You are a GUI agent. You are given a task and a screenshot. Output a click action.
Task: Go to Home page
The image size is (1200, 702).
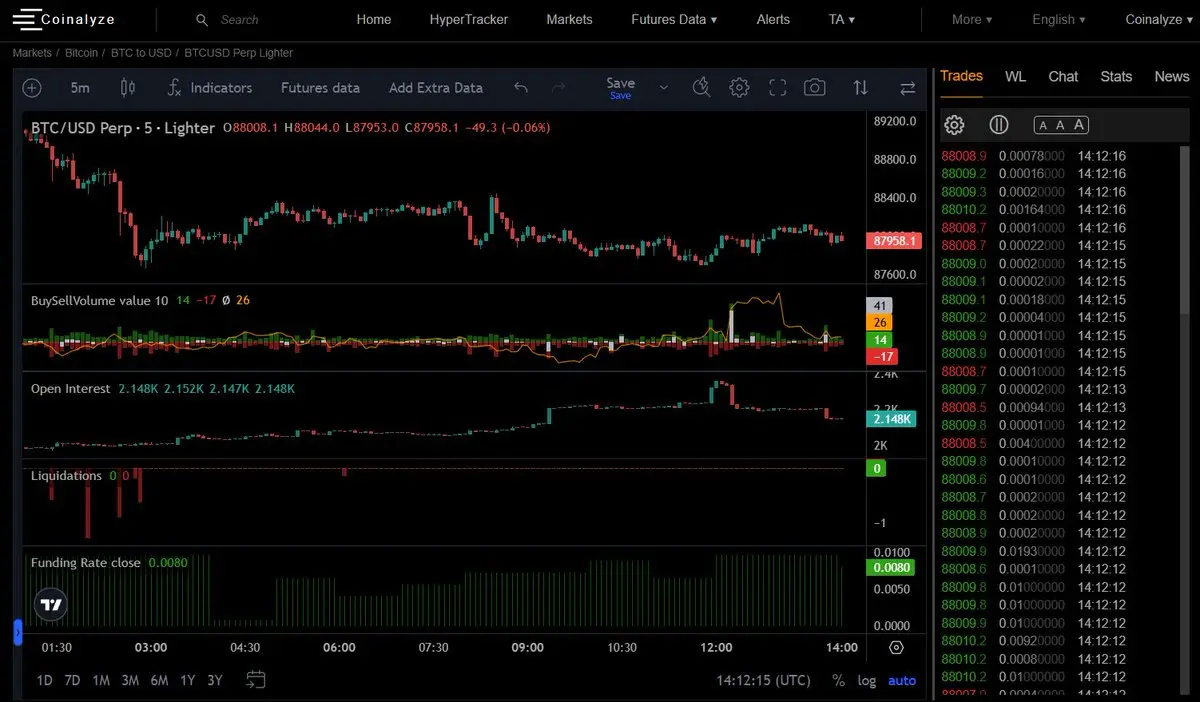[x=374, y=19]
